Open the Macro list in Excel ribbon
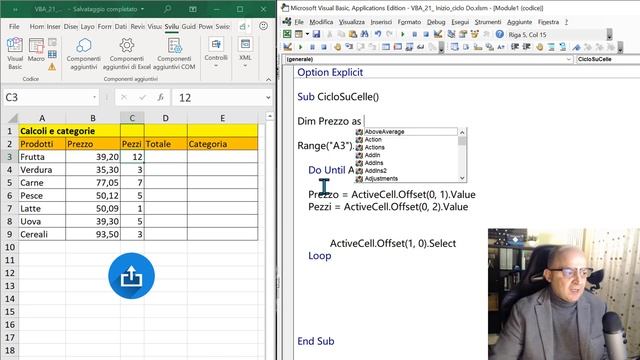Screen dimensions: 640x360 [x=36, y=49]
